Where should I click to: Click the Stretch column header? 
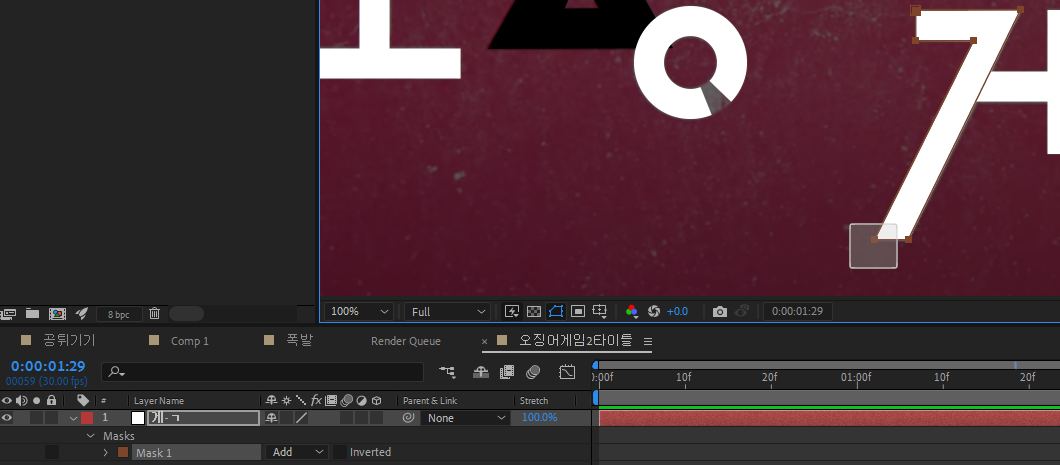(534, 401)
